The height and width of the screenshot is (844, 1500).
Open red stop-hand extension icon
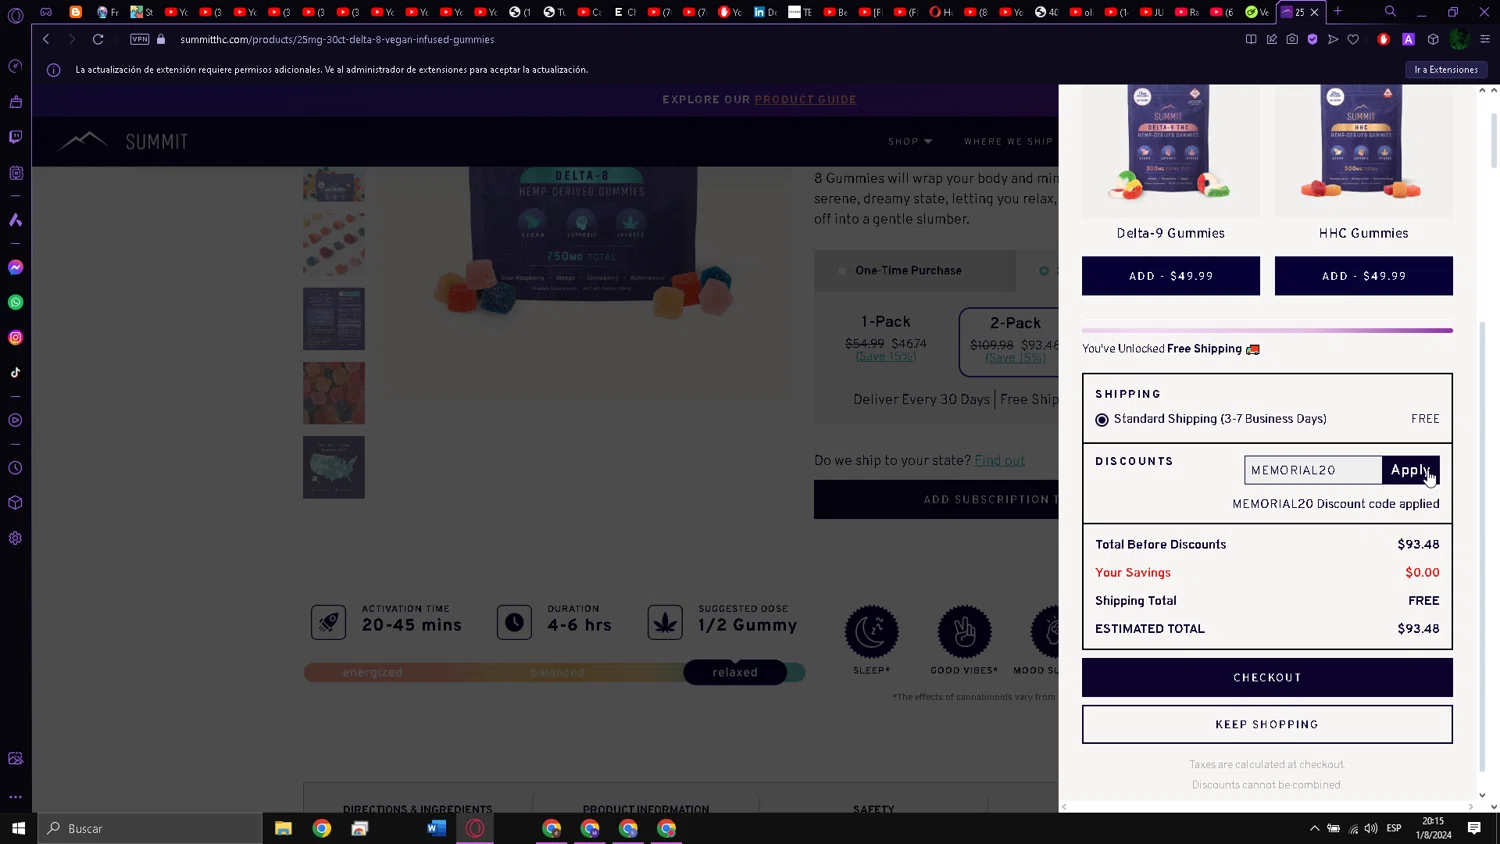(1384, 39)
